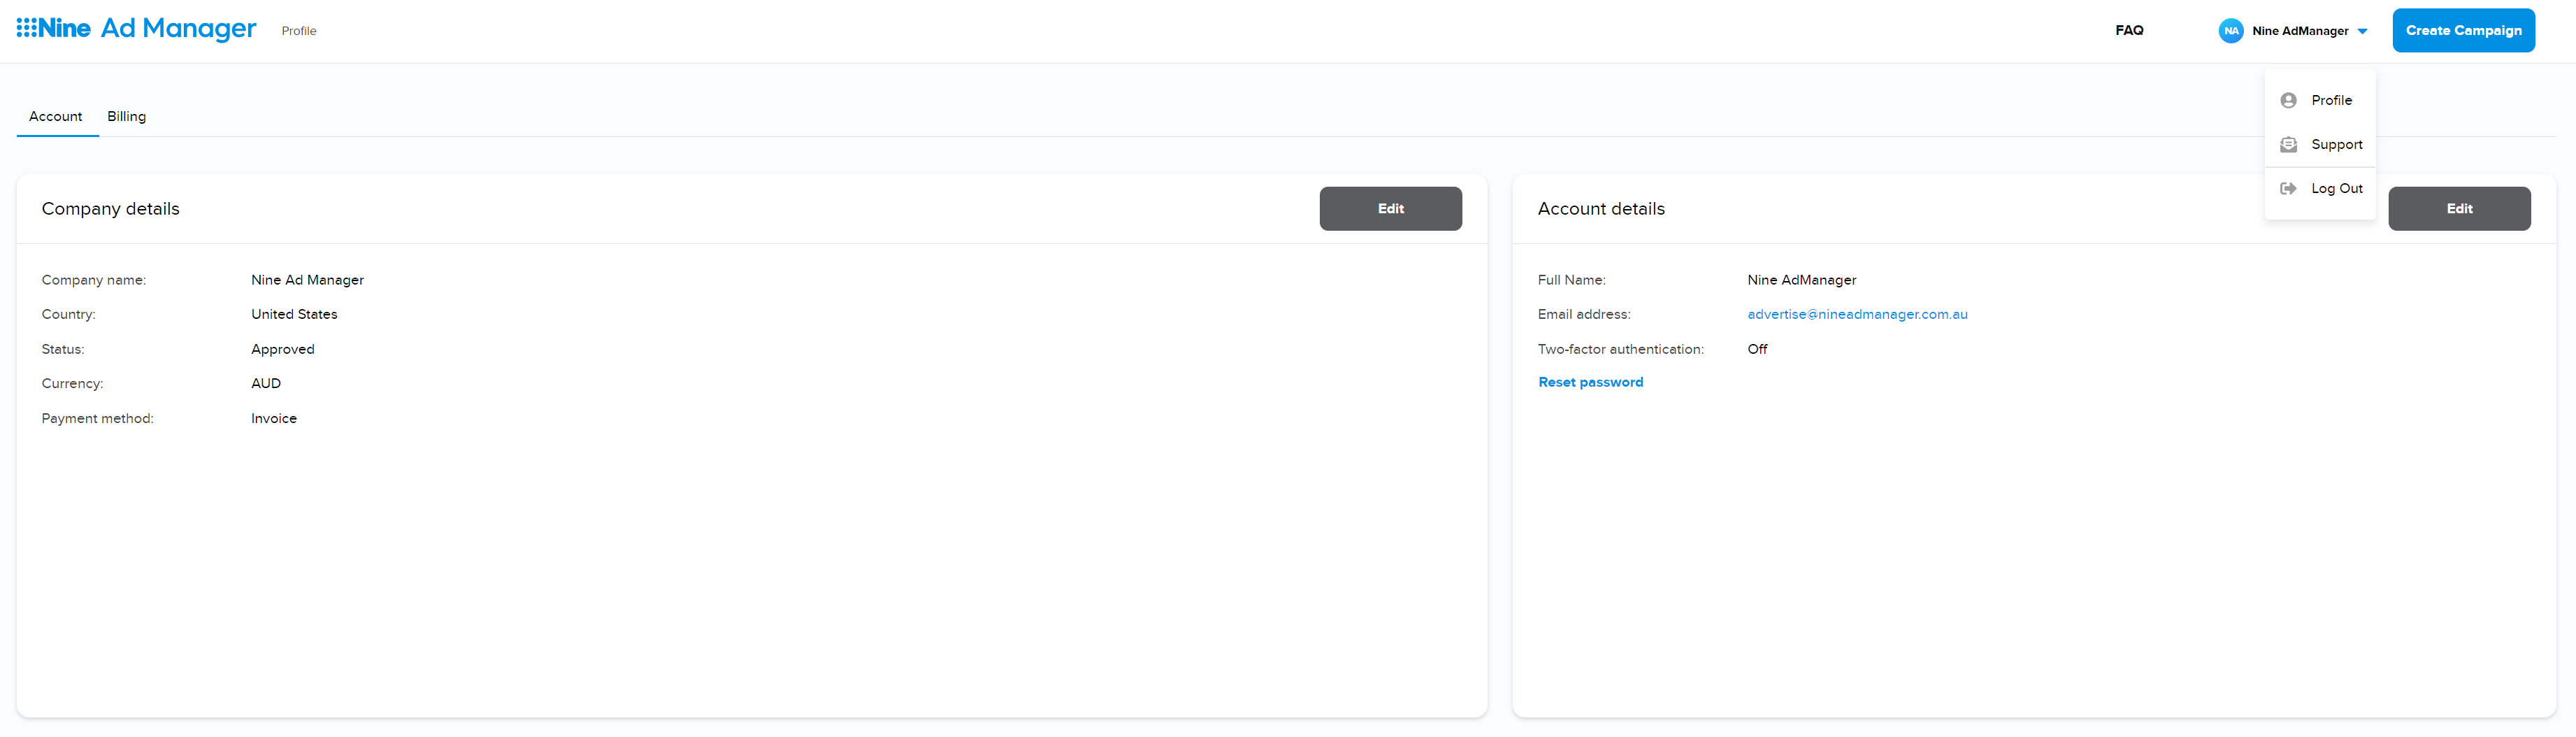Image resolution: width=2576 pixels, height=737 pixels.
Task: Click the Create Campaign button
Action: [2463, 30]
